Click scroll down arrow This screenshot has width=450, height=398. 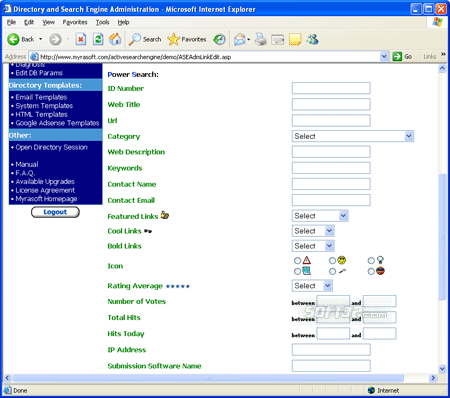[x=442, y=369]
